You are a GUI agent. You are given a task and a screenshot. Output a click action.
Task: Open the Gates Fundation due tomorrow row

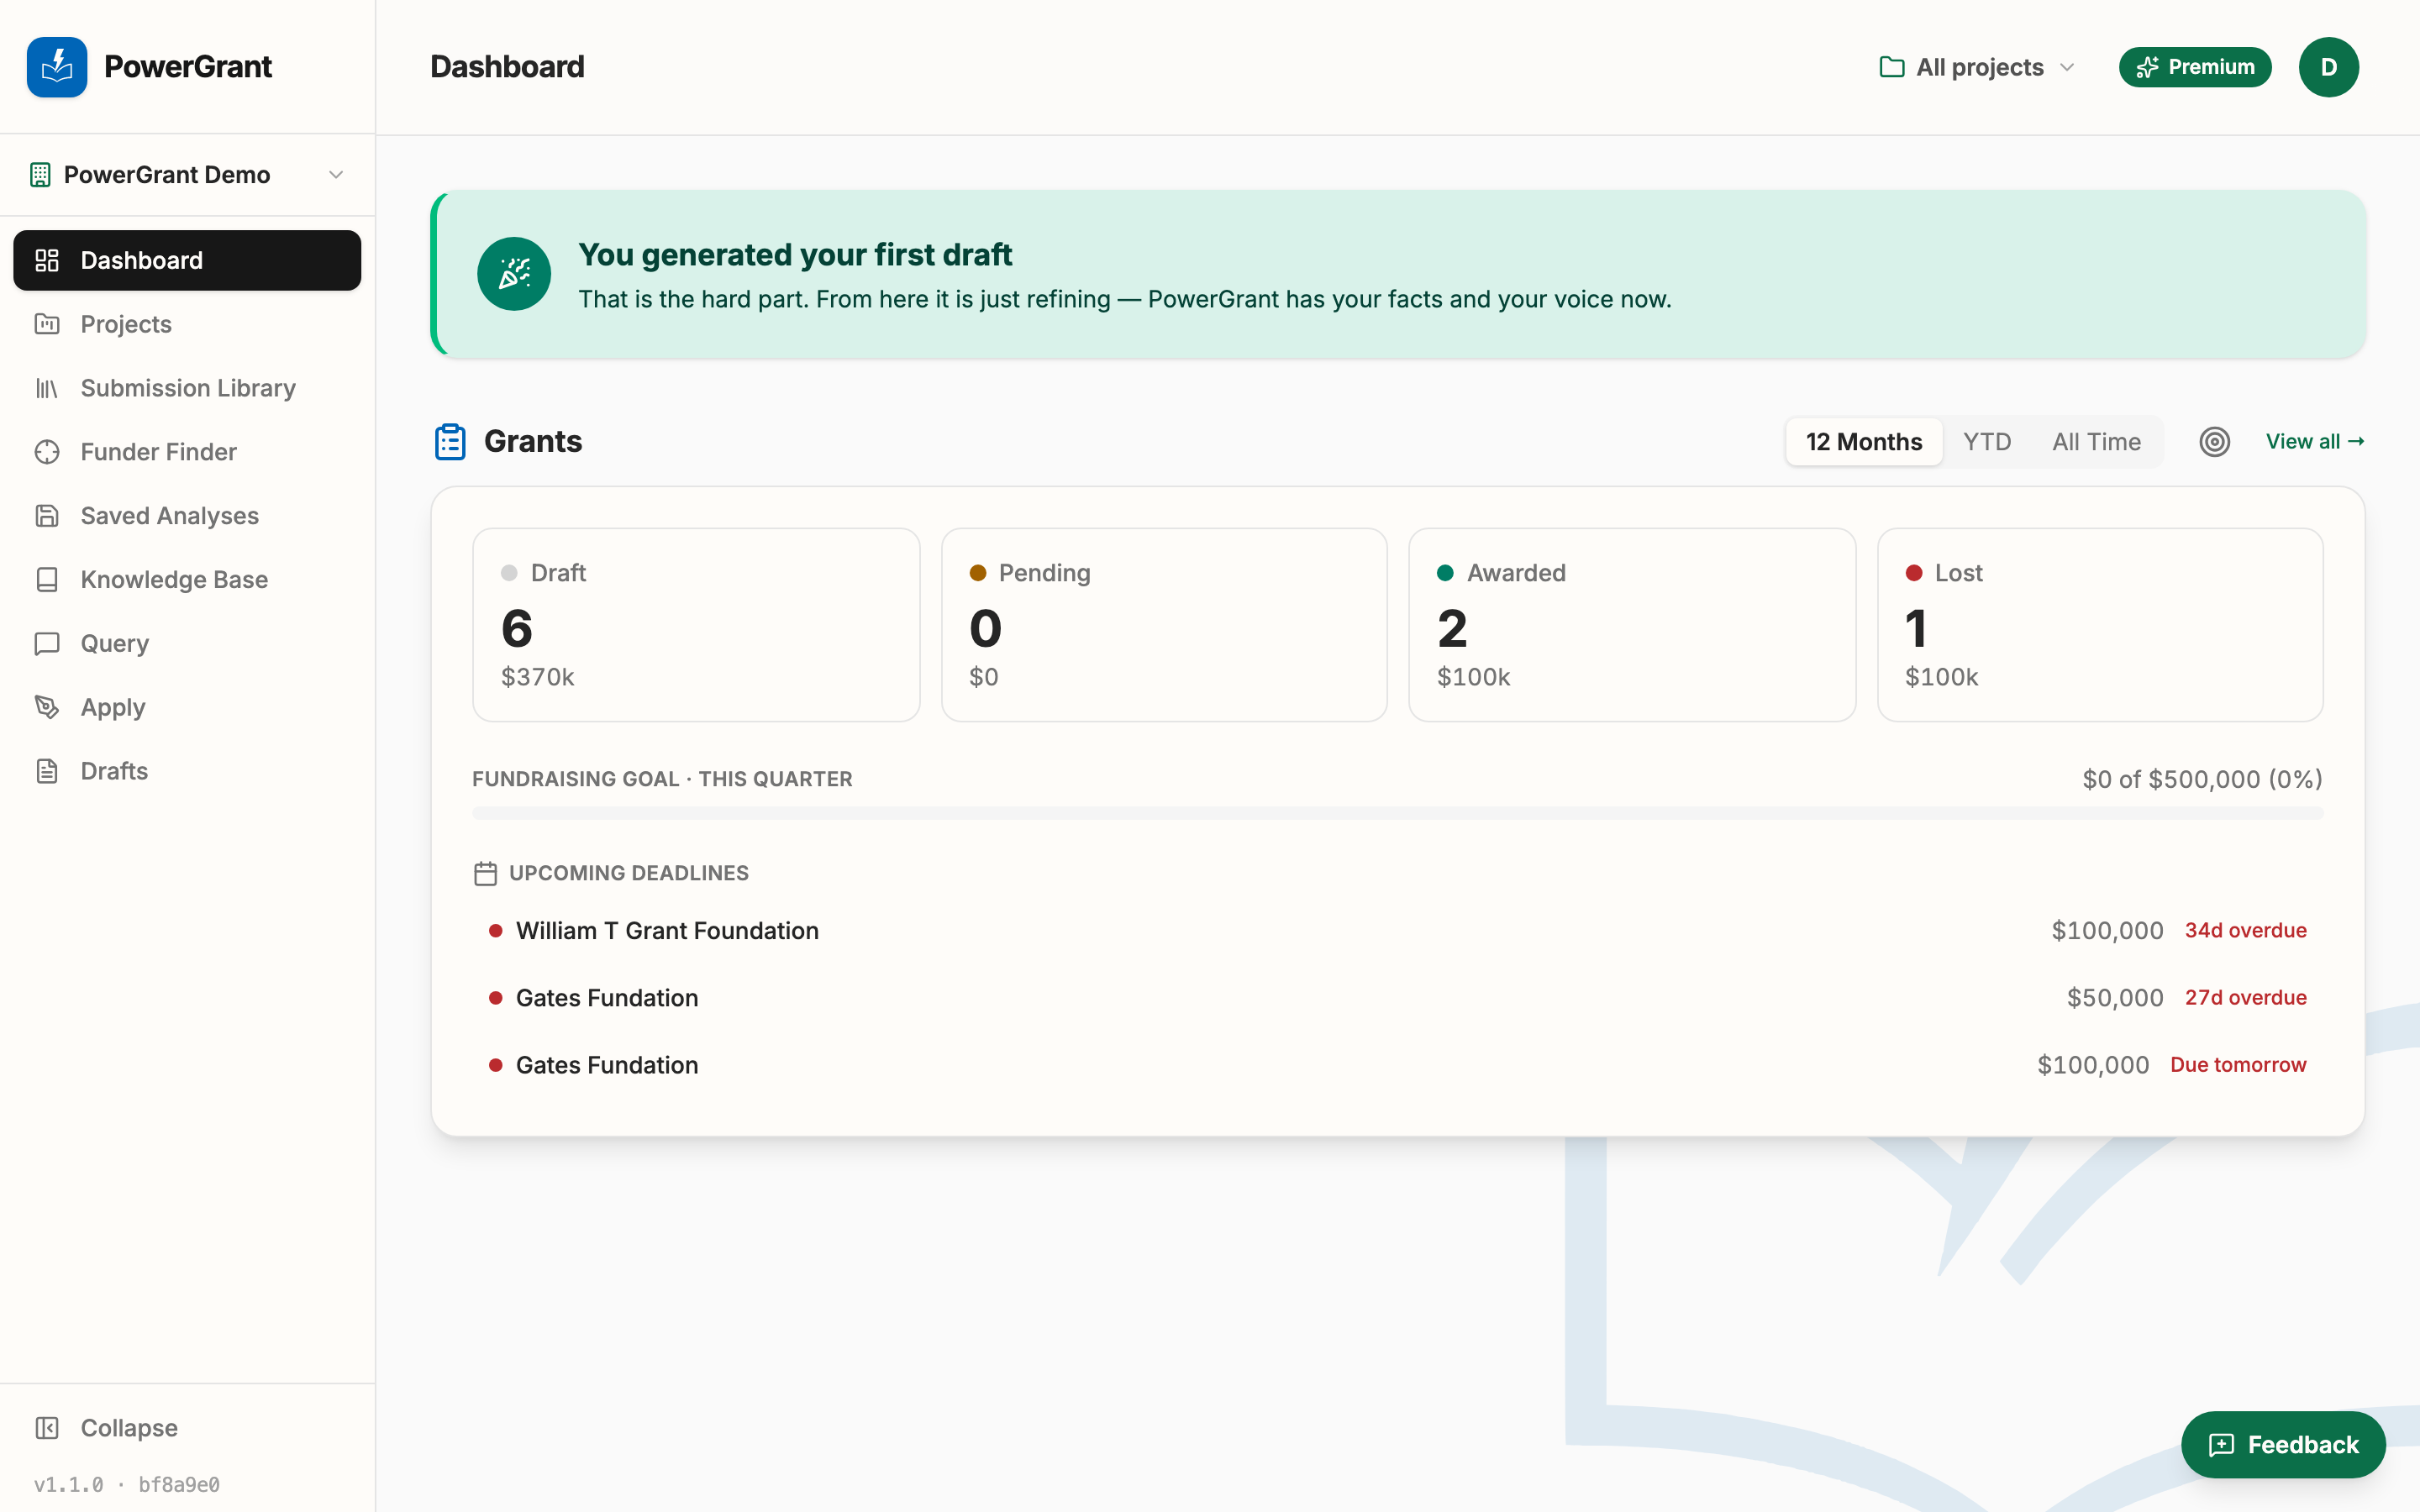click(1398, 1065)
